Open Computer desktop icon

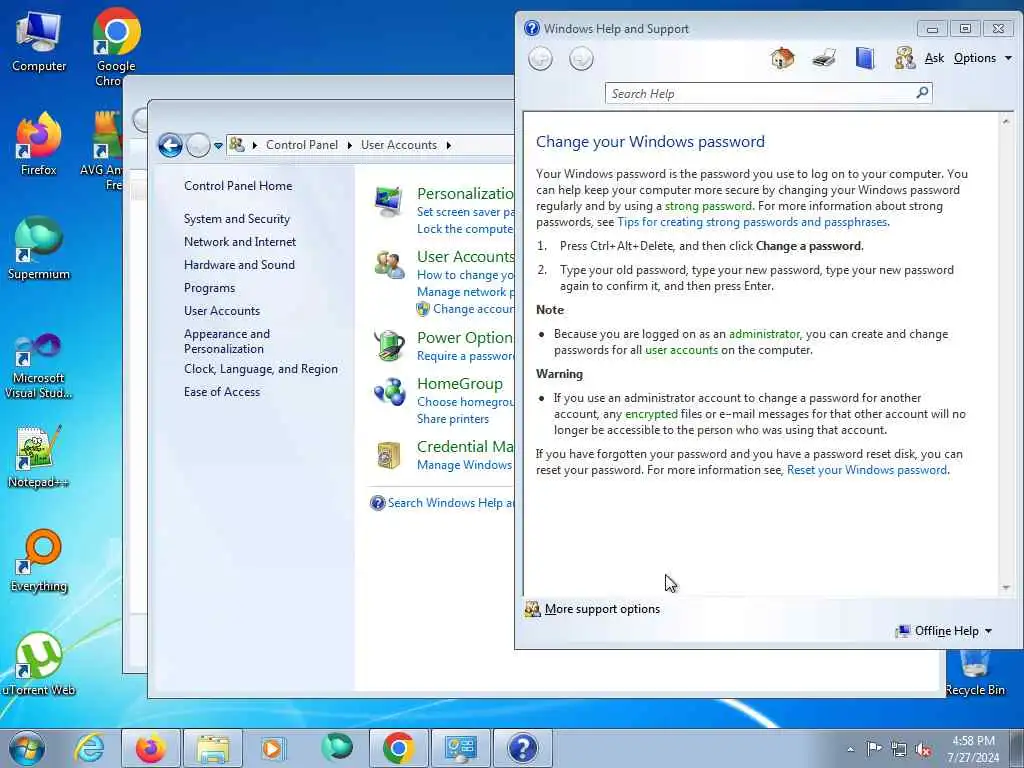pyautogui.click(x=39, y=40)
